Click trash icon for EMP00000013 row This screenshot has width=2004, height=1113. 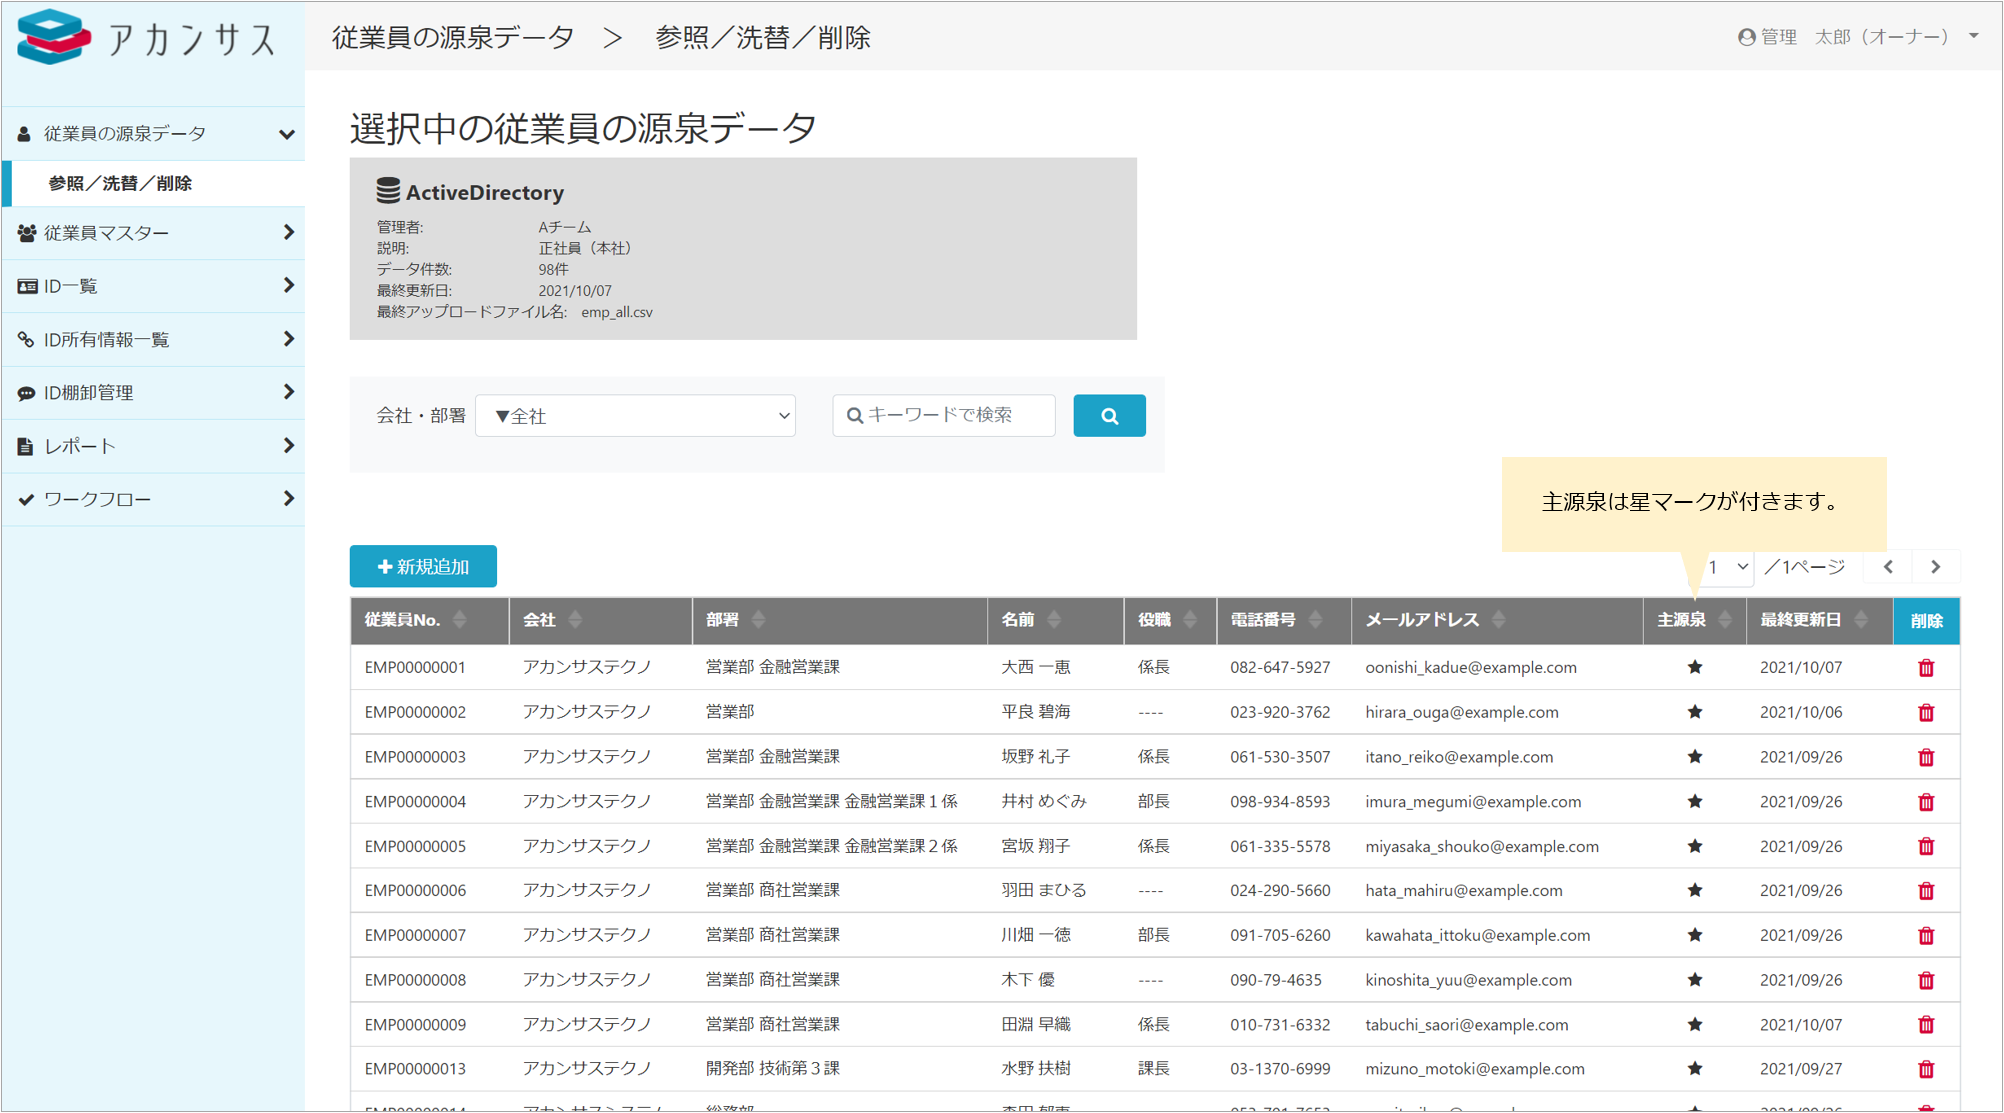point(1926,1070)
